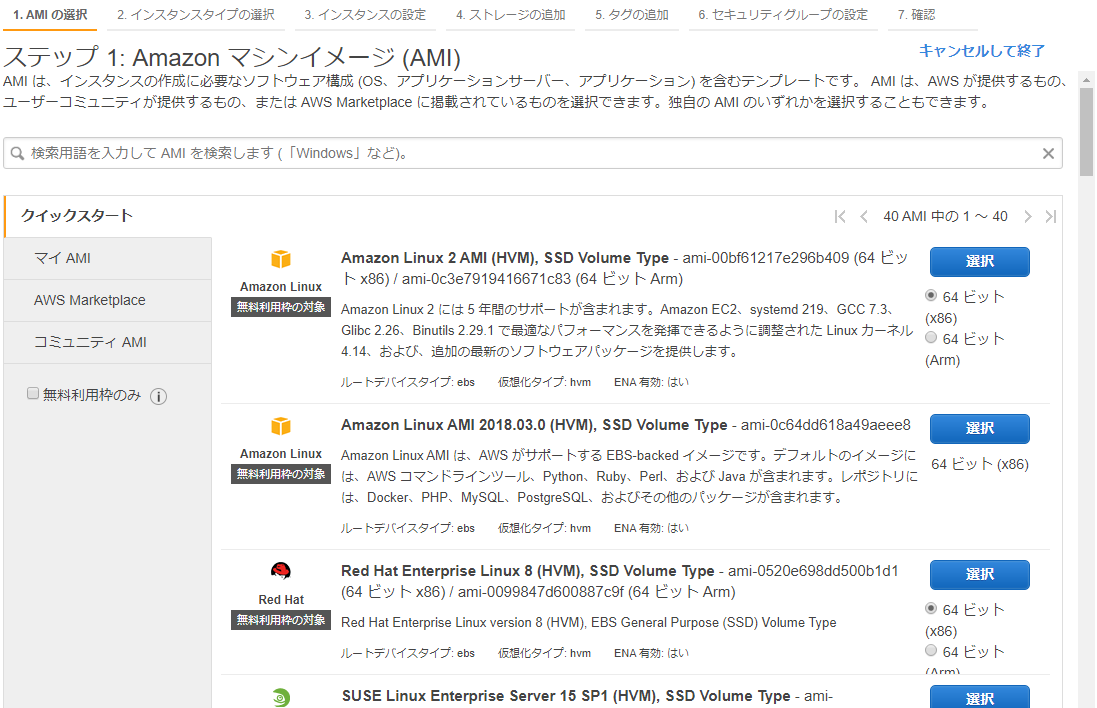
Task: Clear the AMI search field with X
Action: [x=1048, y=153]
